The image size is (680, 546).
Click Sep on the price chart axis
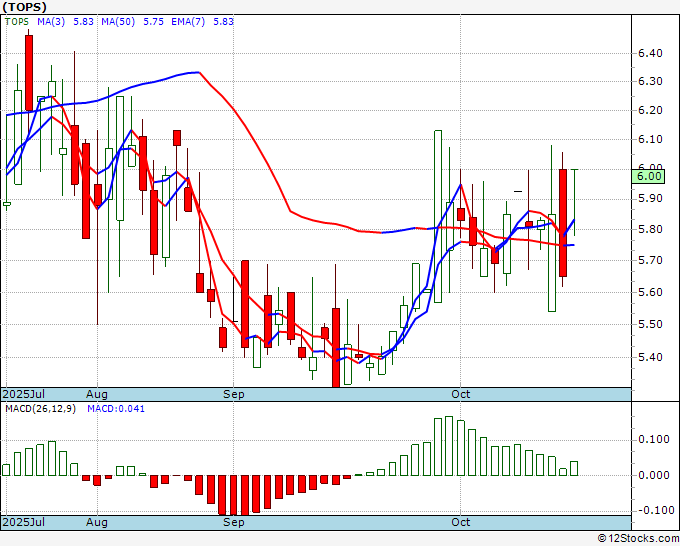(234, 394)
